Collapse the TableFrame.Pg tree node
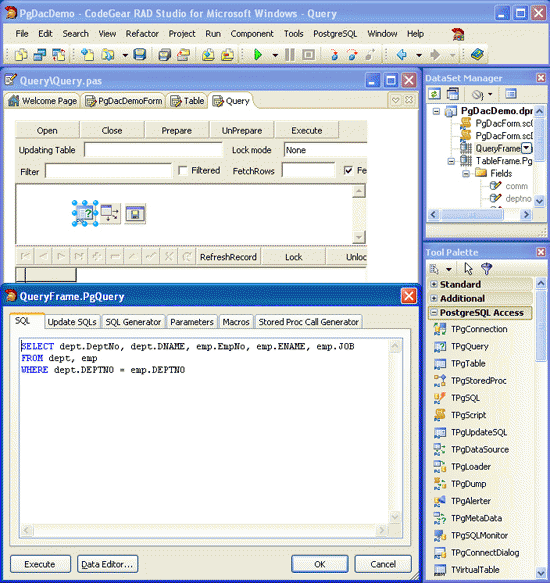 (x=451, y=161)
